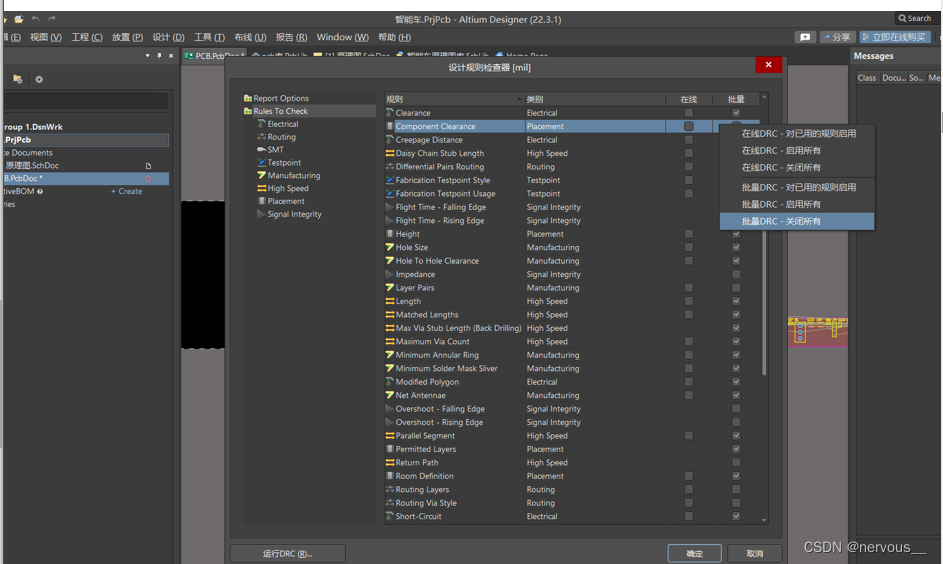Image resolution: width=943 pixels, height=564 pixels.
Task: Click the undo arrow in title bar
Action: [x=36, y=19]
